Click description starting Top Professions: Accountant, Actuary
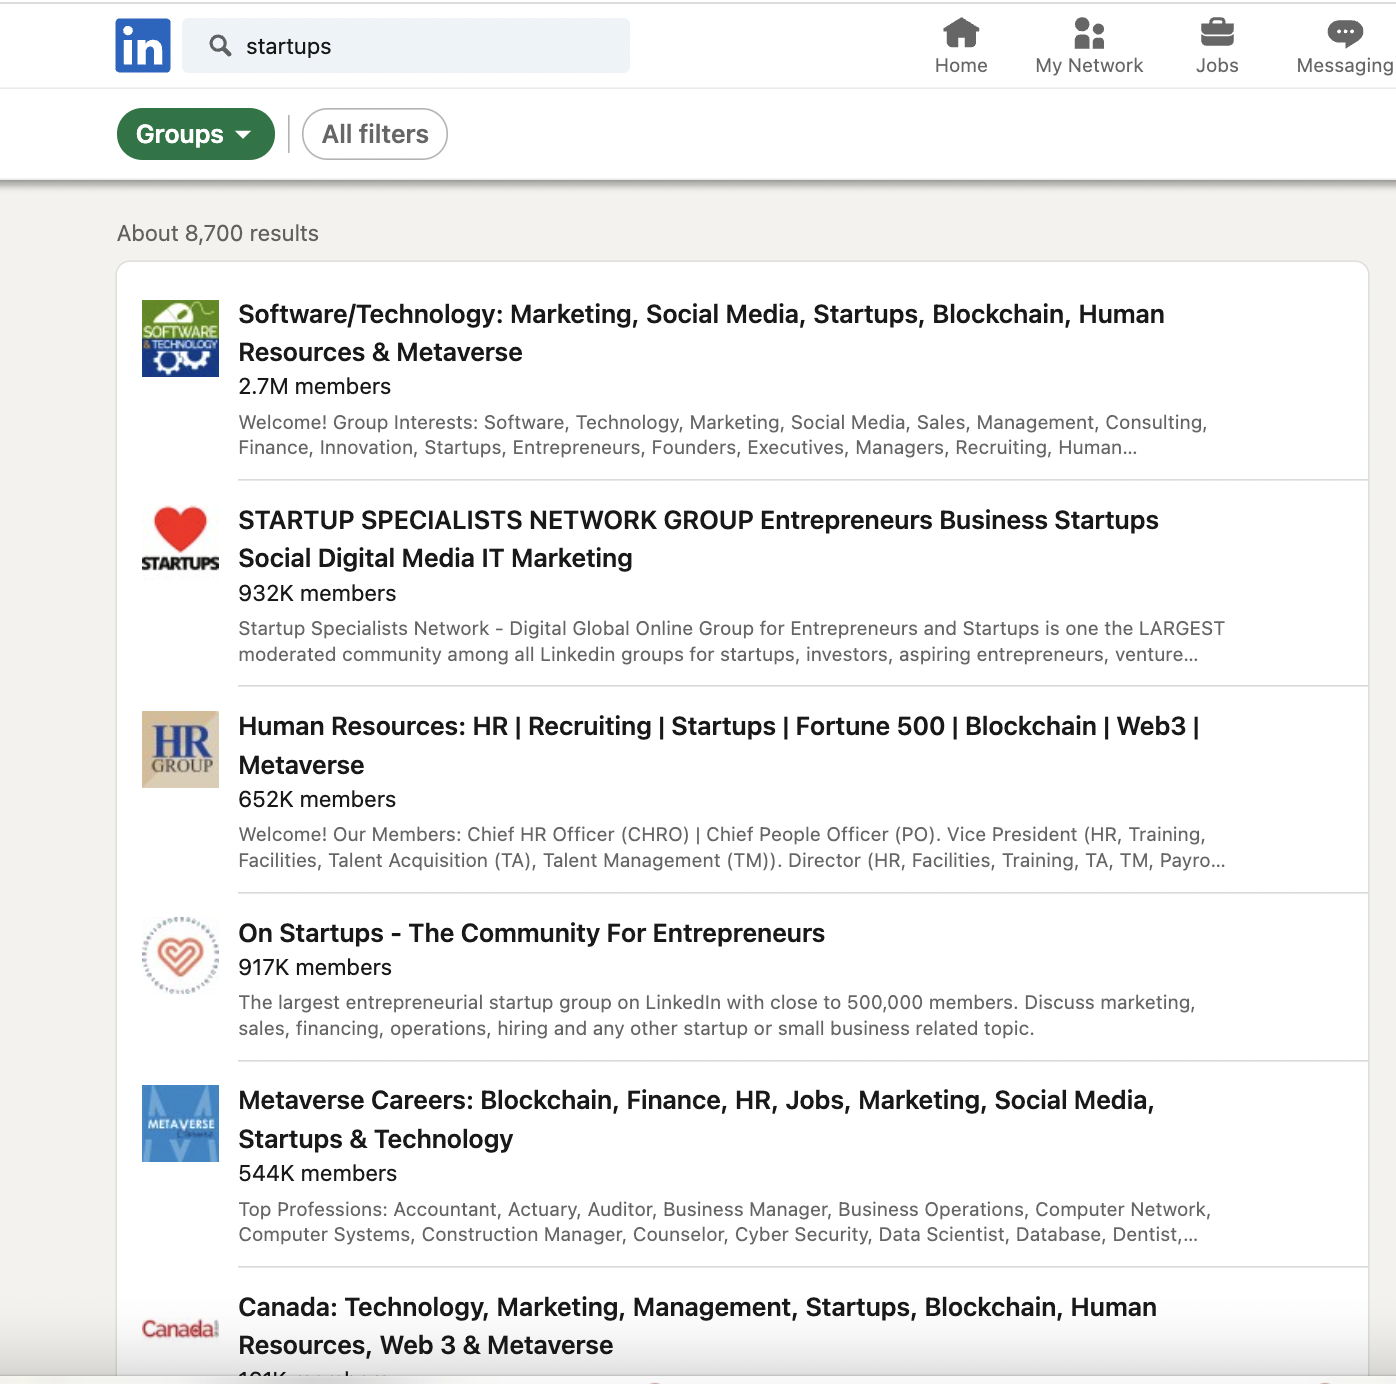Image resolution: width=1396 pixels, height=1384 pixels. [725, 1221]
